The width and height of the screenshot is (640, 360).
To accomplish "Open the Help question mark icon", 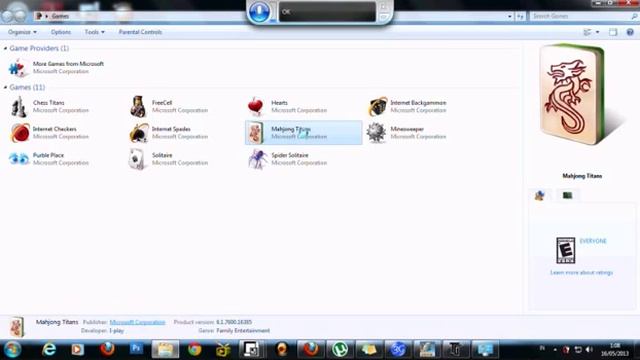I will point(630,32).
